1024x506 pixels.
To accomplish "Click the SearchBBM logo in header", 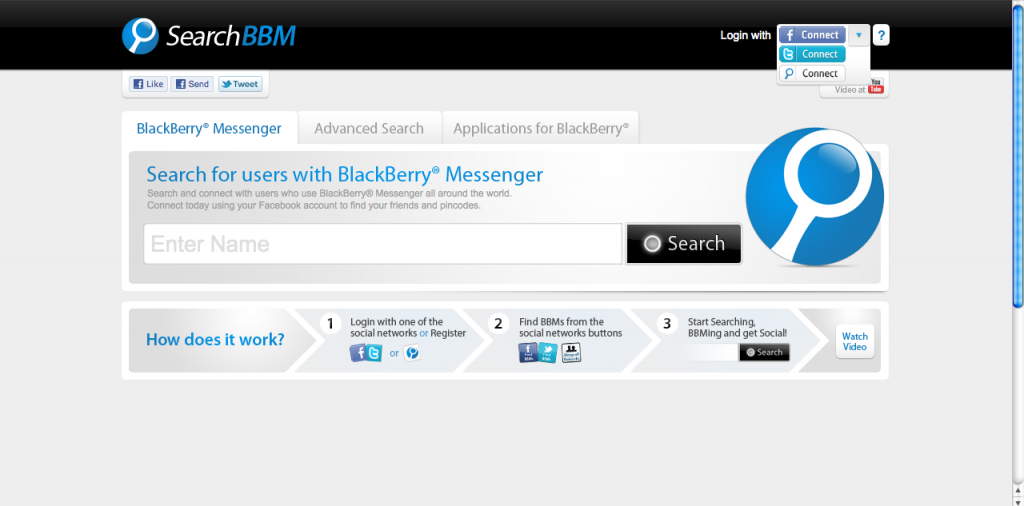I will [x=209, y=36].
